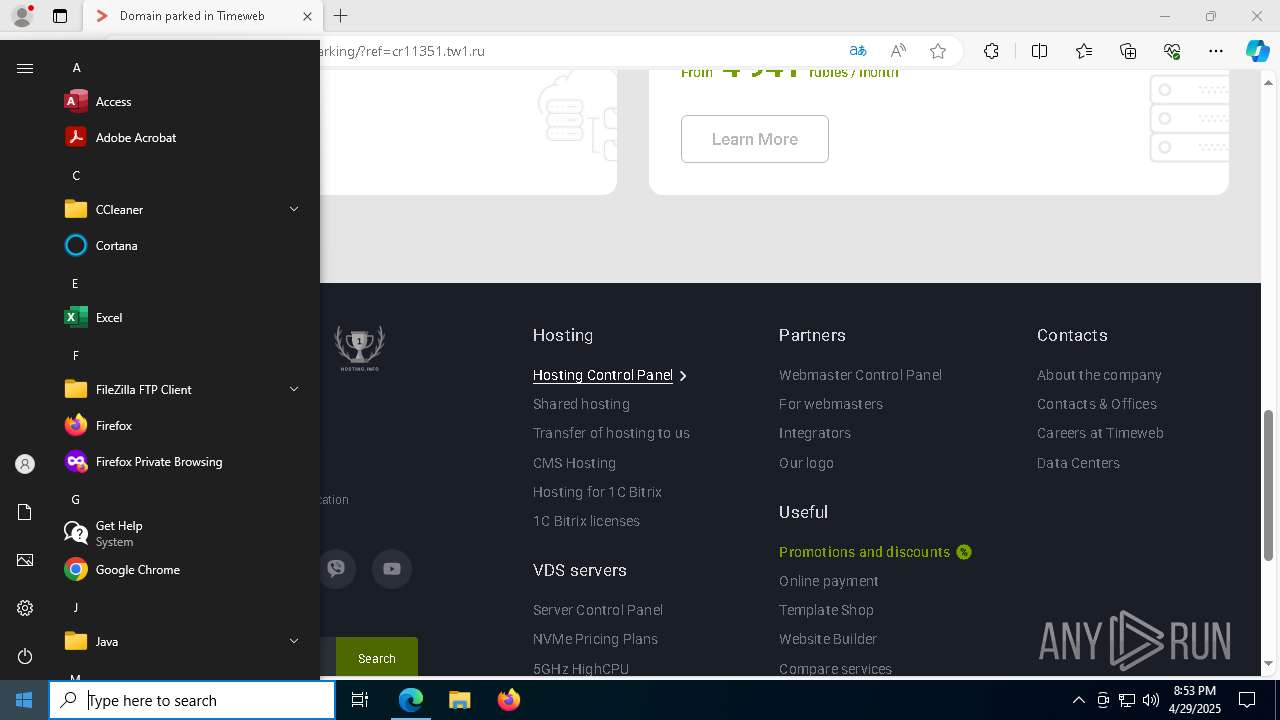The height and width of the screenshot is (720, 1280).
Task: Show hidden system tray icons
Action: pos(1078,700)
